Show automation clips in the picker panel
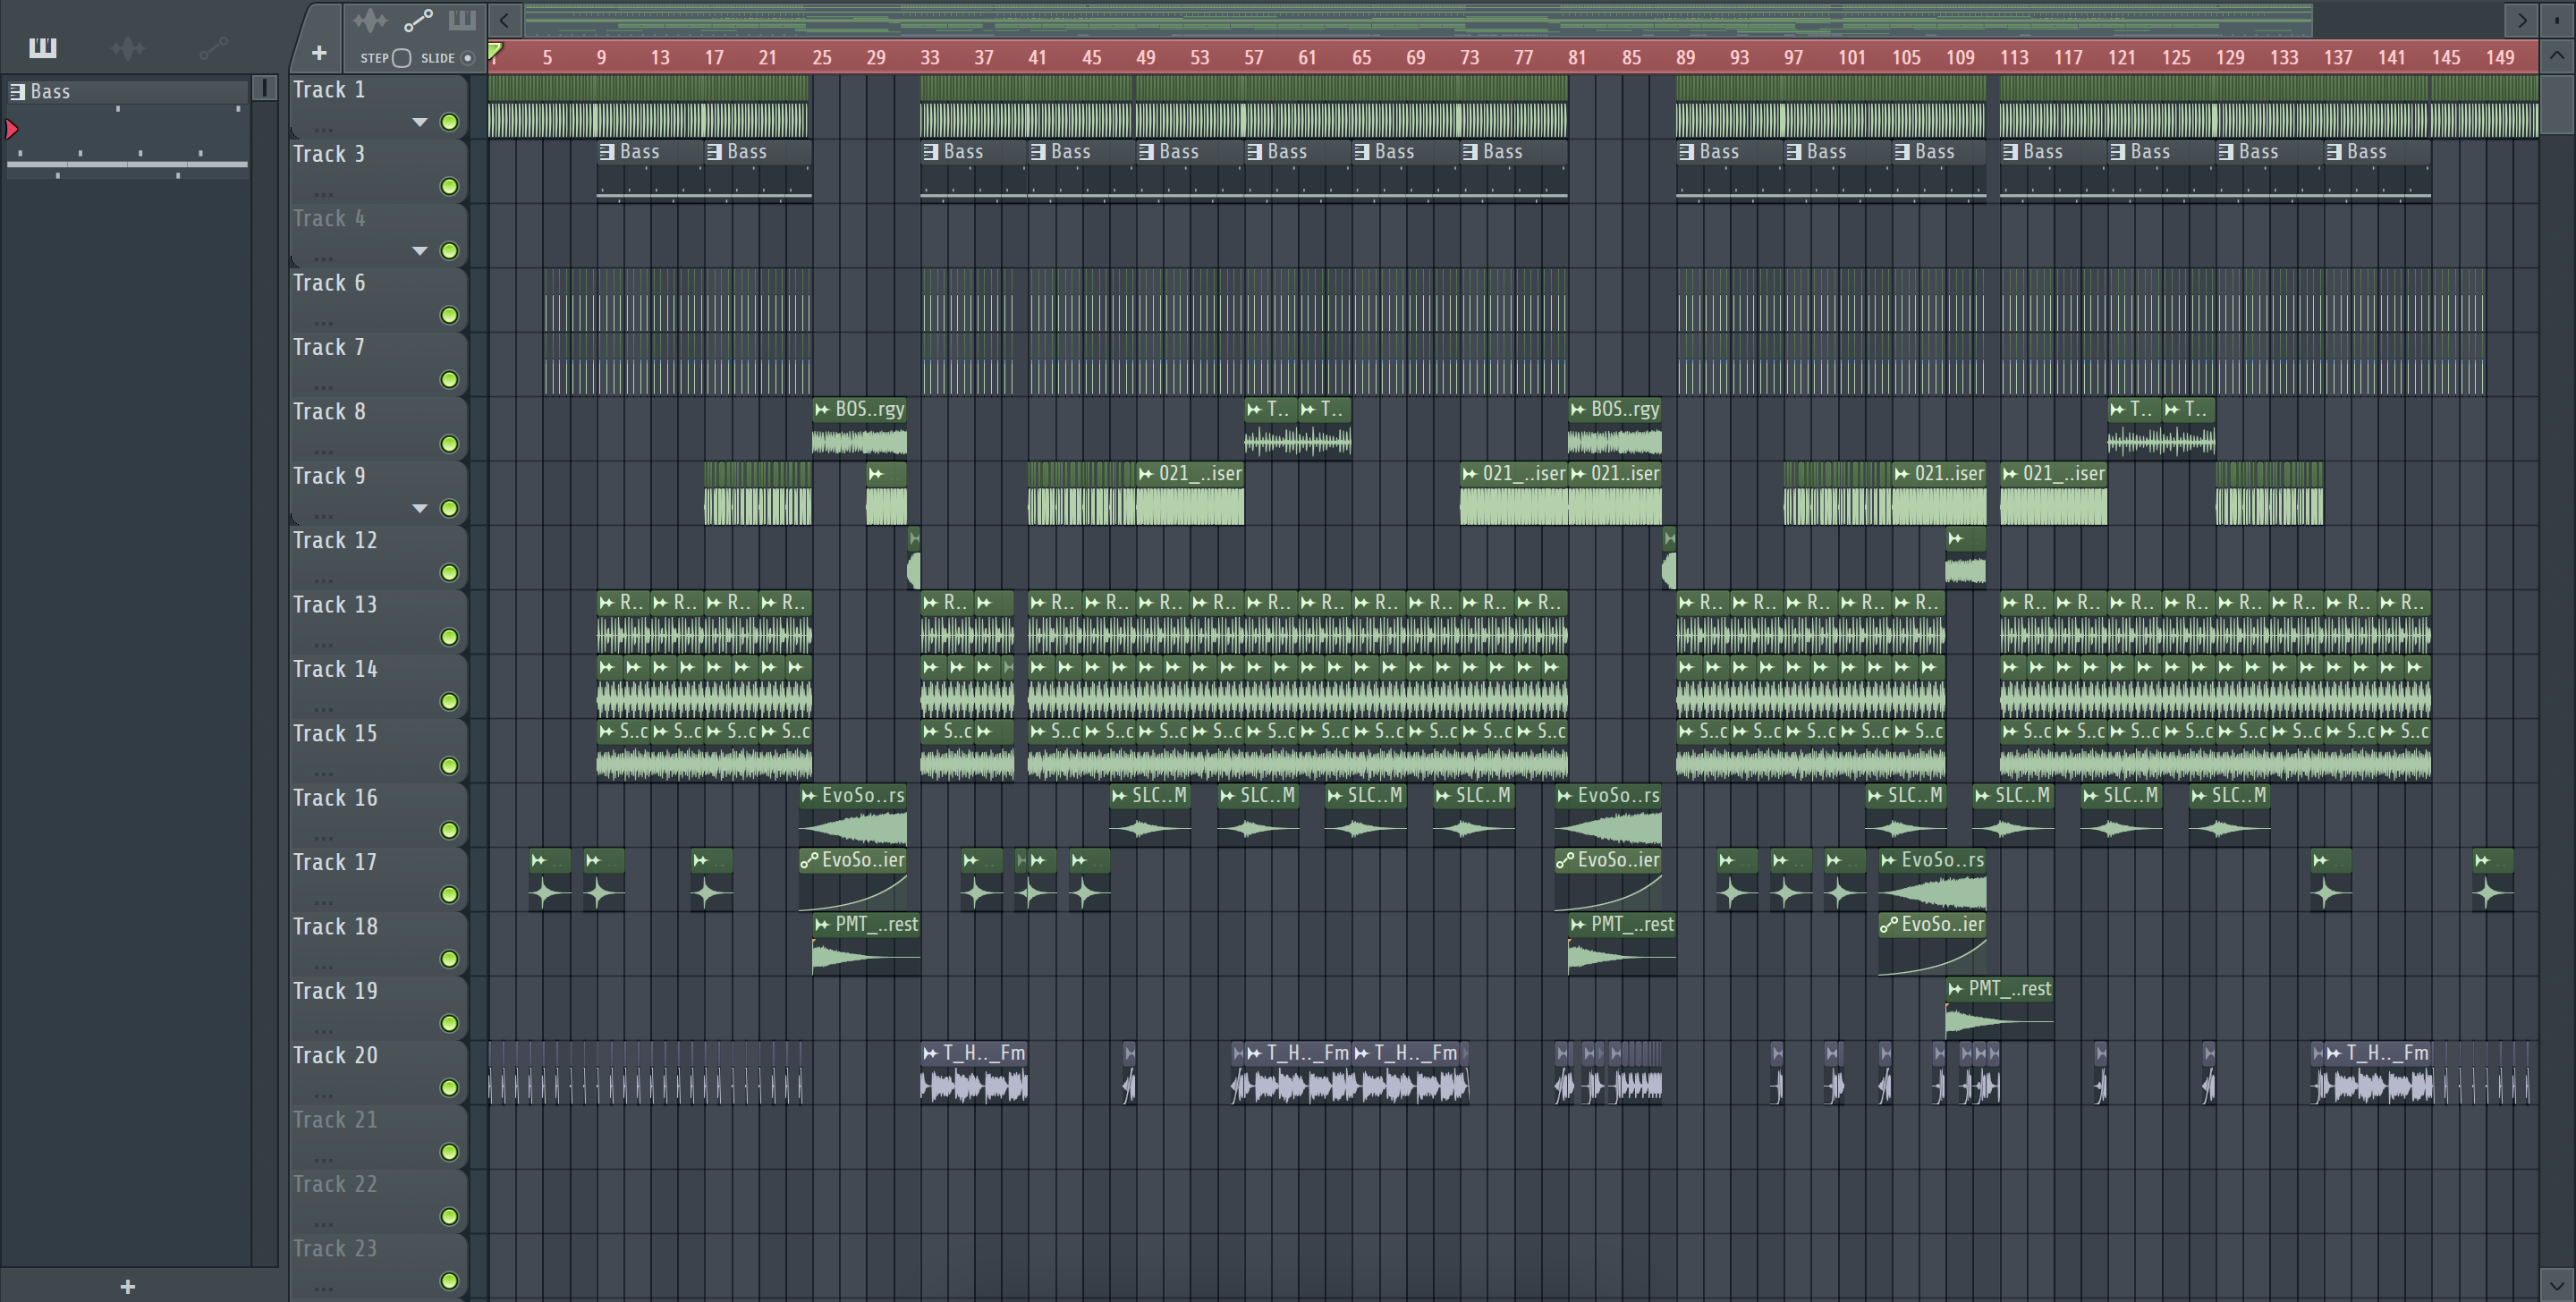The image size is (2576, 1302). (x=213, y=47)
